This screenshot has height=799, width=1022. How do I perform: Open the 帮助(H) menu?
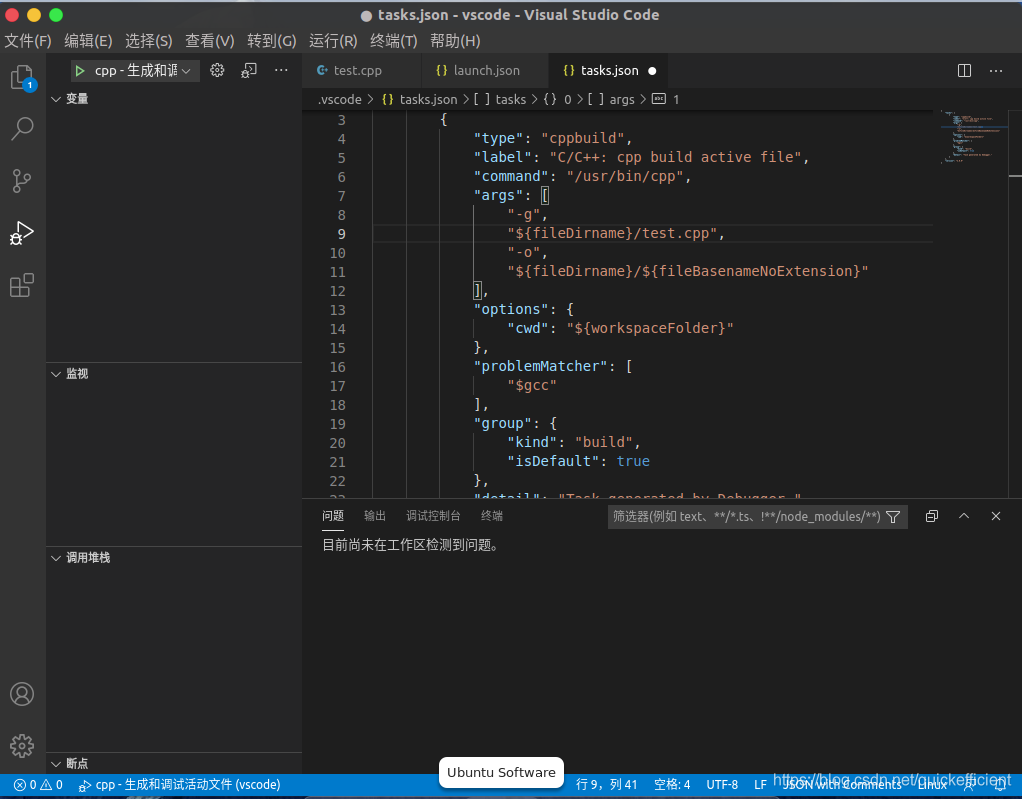[x=455, y=41]
